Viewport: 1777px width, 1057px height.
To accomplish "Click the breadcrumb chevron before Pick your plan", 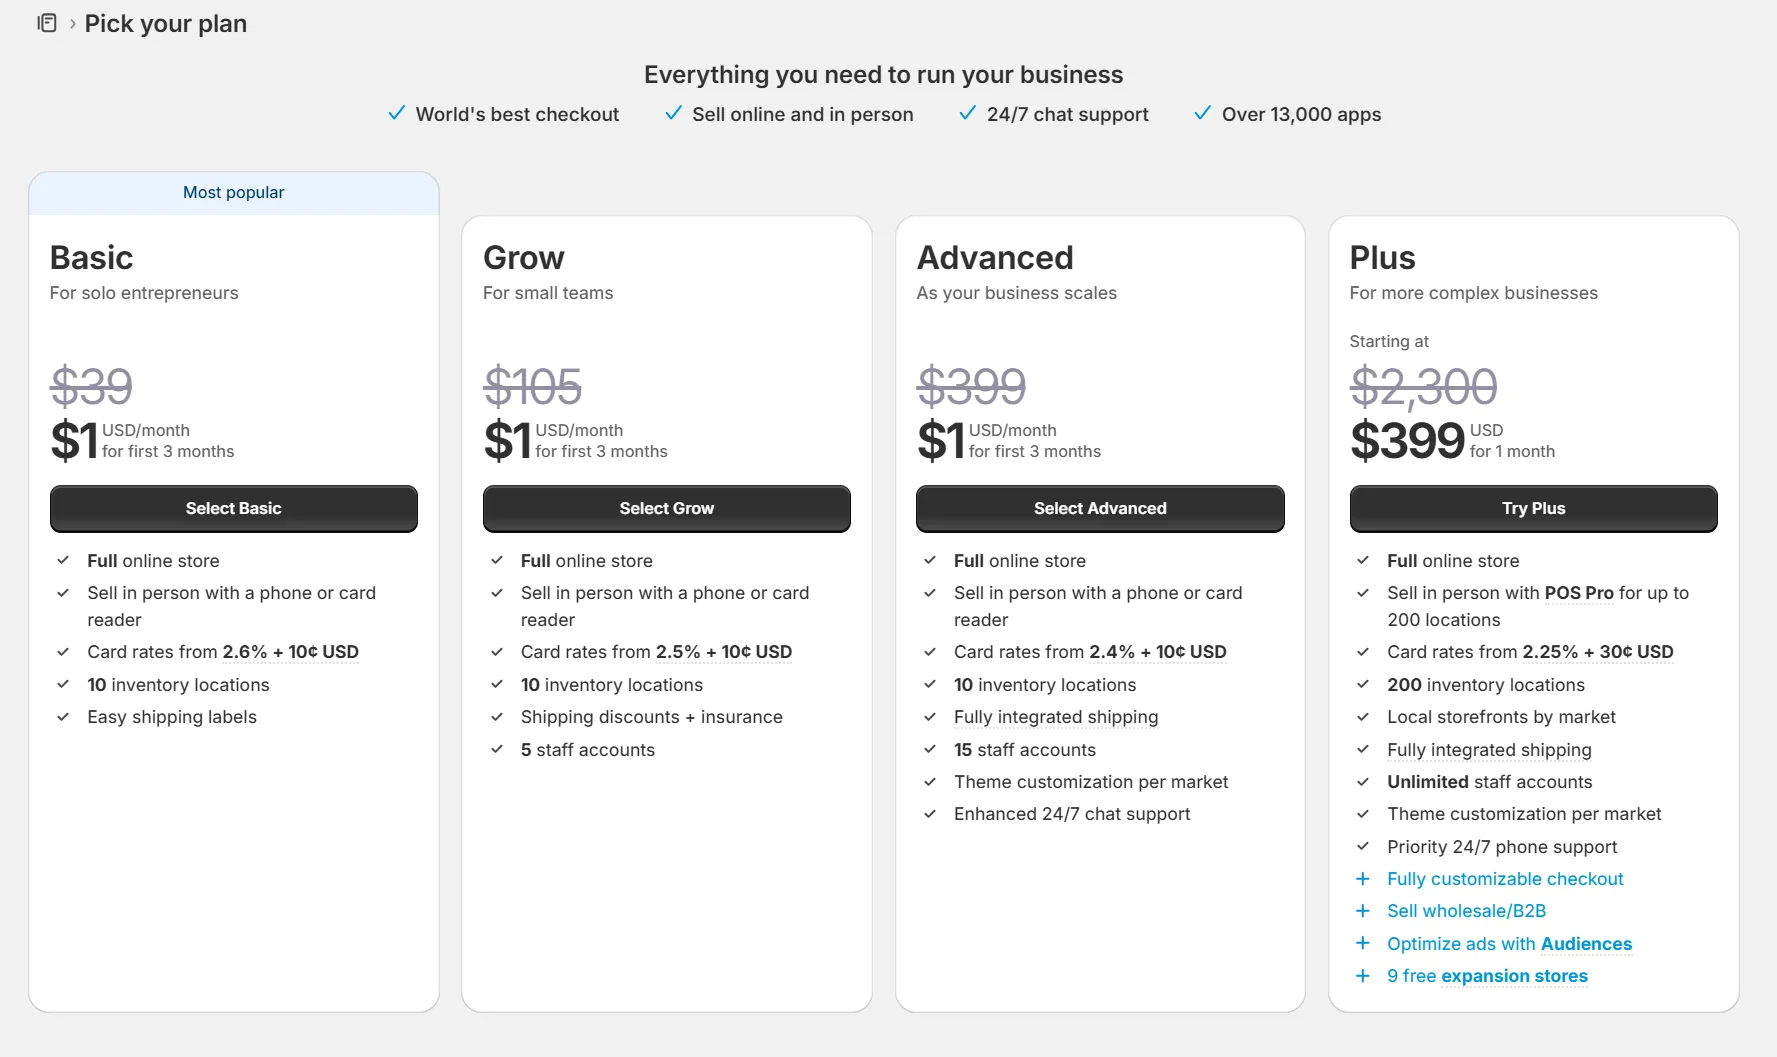I will [72, 24].
